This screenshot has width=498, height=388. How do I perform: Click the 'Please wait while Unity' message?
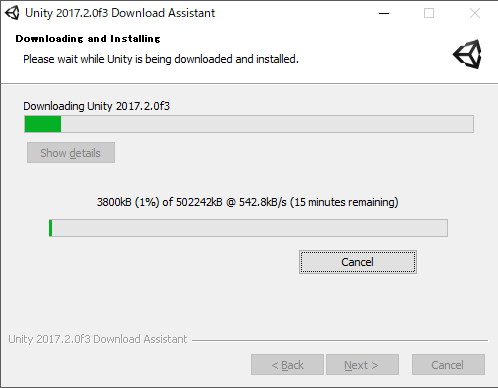pyautogui.click(x=161, y=59)
